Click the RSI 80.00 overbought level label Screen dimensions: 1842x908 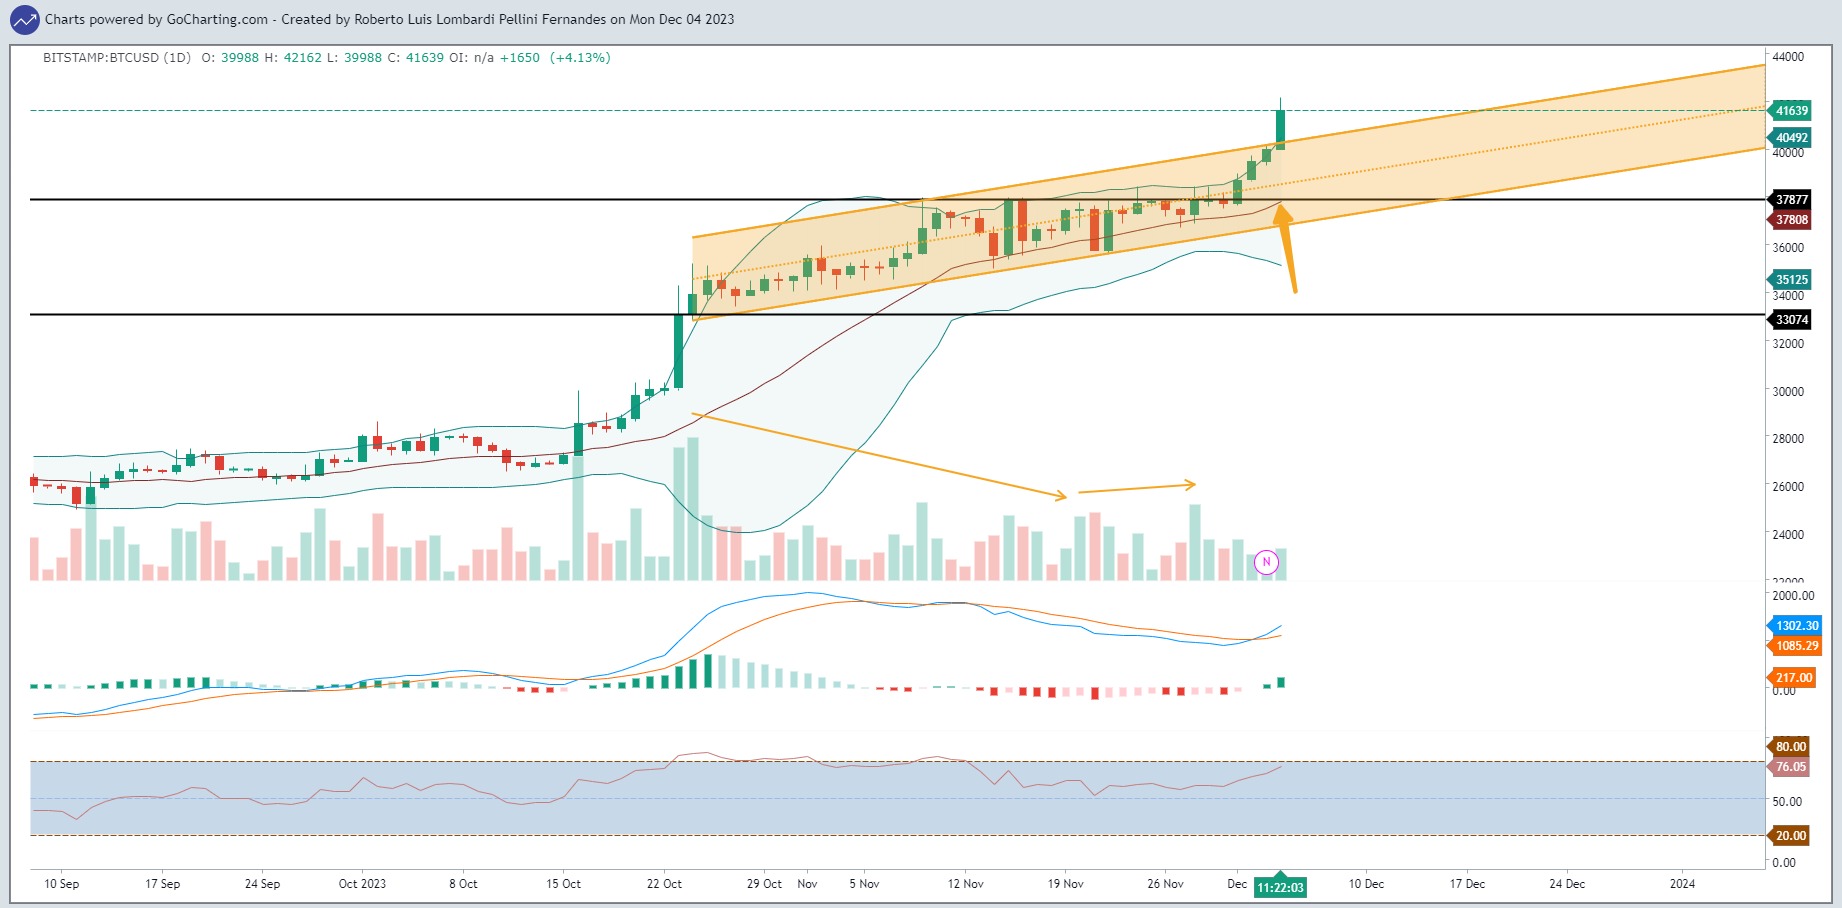[1790, 747]
